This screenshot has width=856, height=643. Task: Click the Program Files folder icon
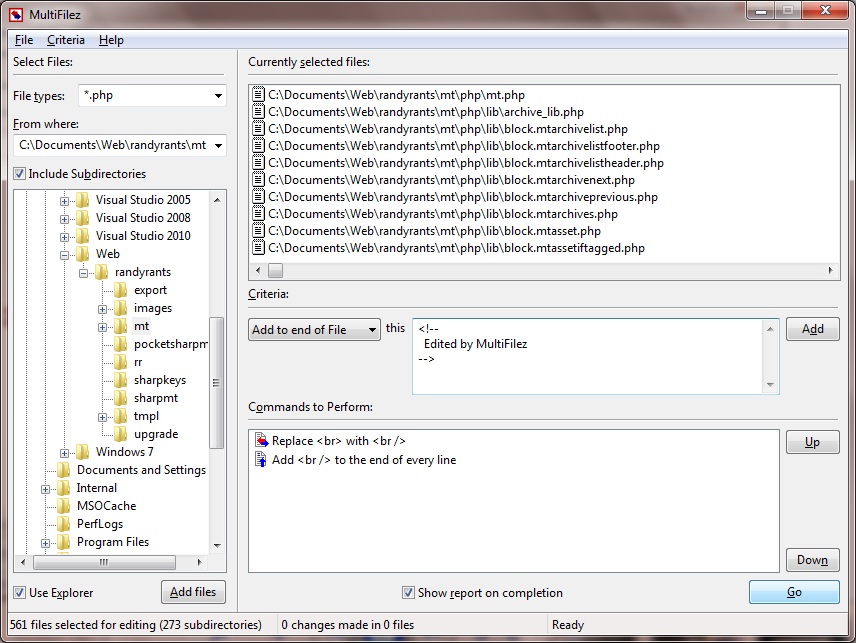[x=63, y=543]
